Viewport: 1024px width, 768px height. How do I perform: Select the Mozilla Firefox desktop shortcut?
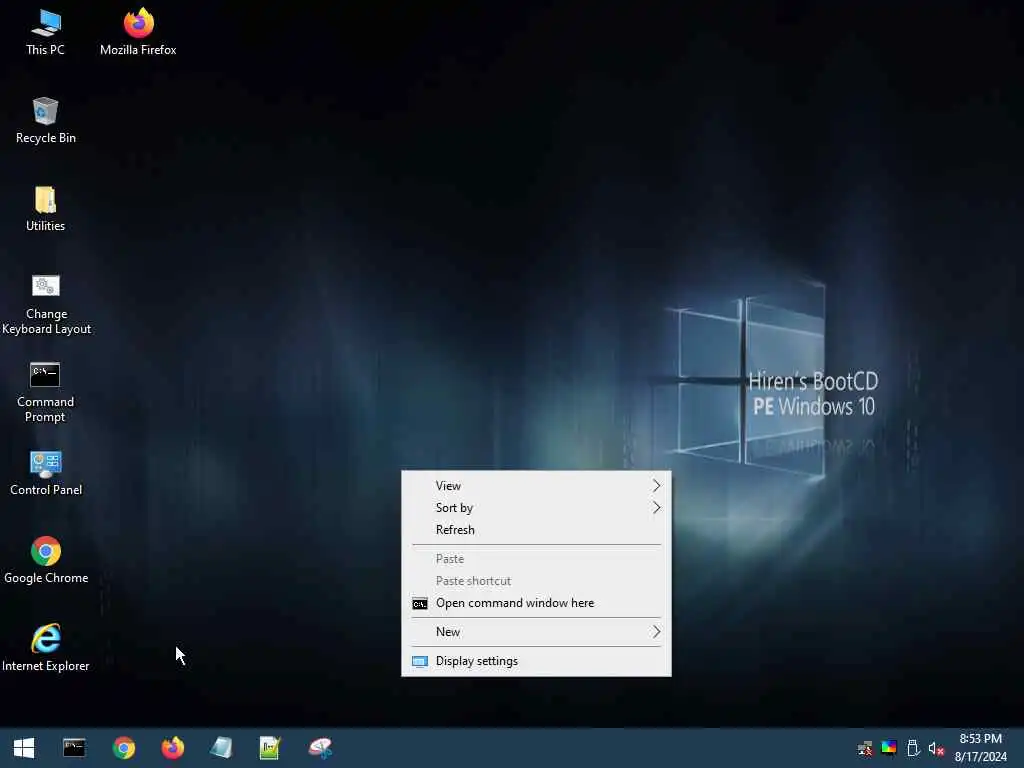(x=138, y=33)
